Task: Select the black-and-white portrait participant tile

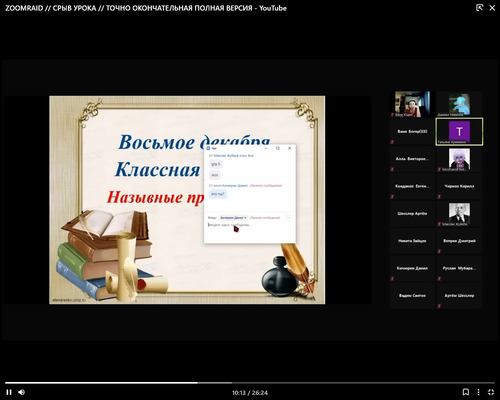Action: click(459, 214)
